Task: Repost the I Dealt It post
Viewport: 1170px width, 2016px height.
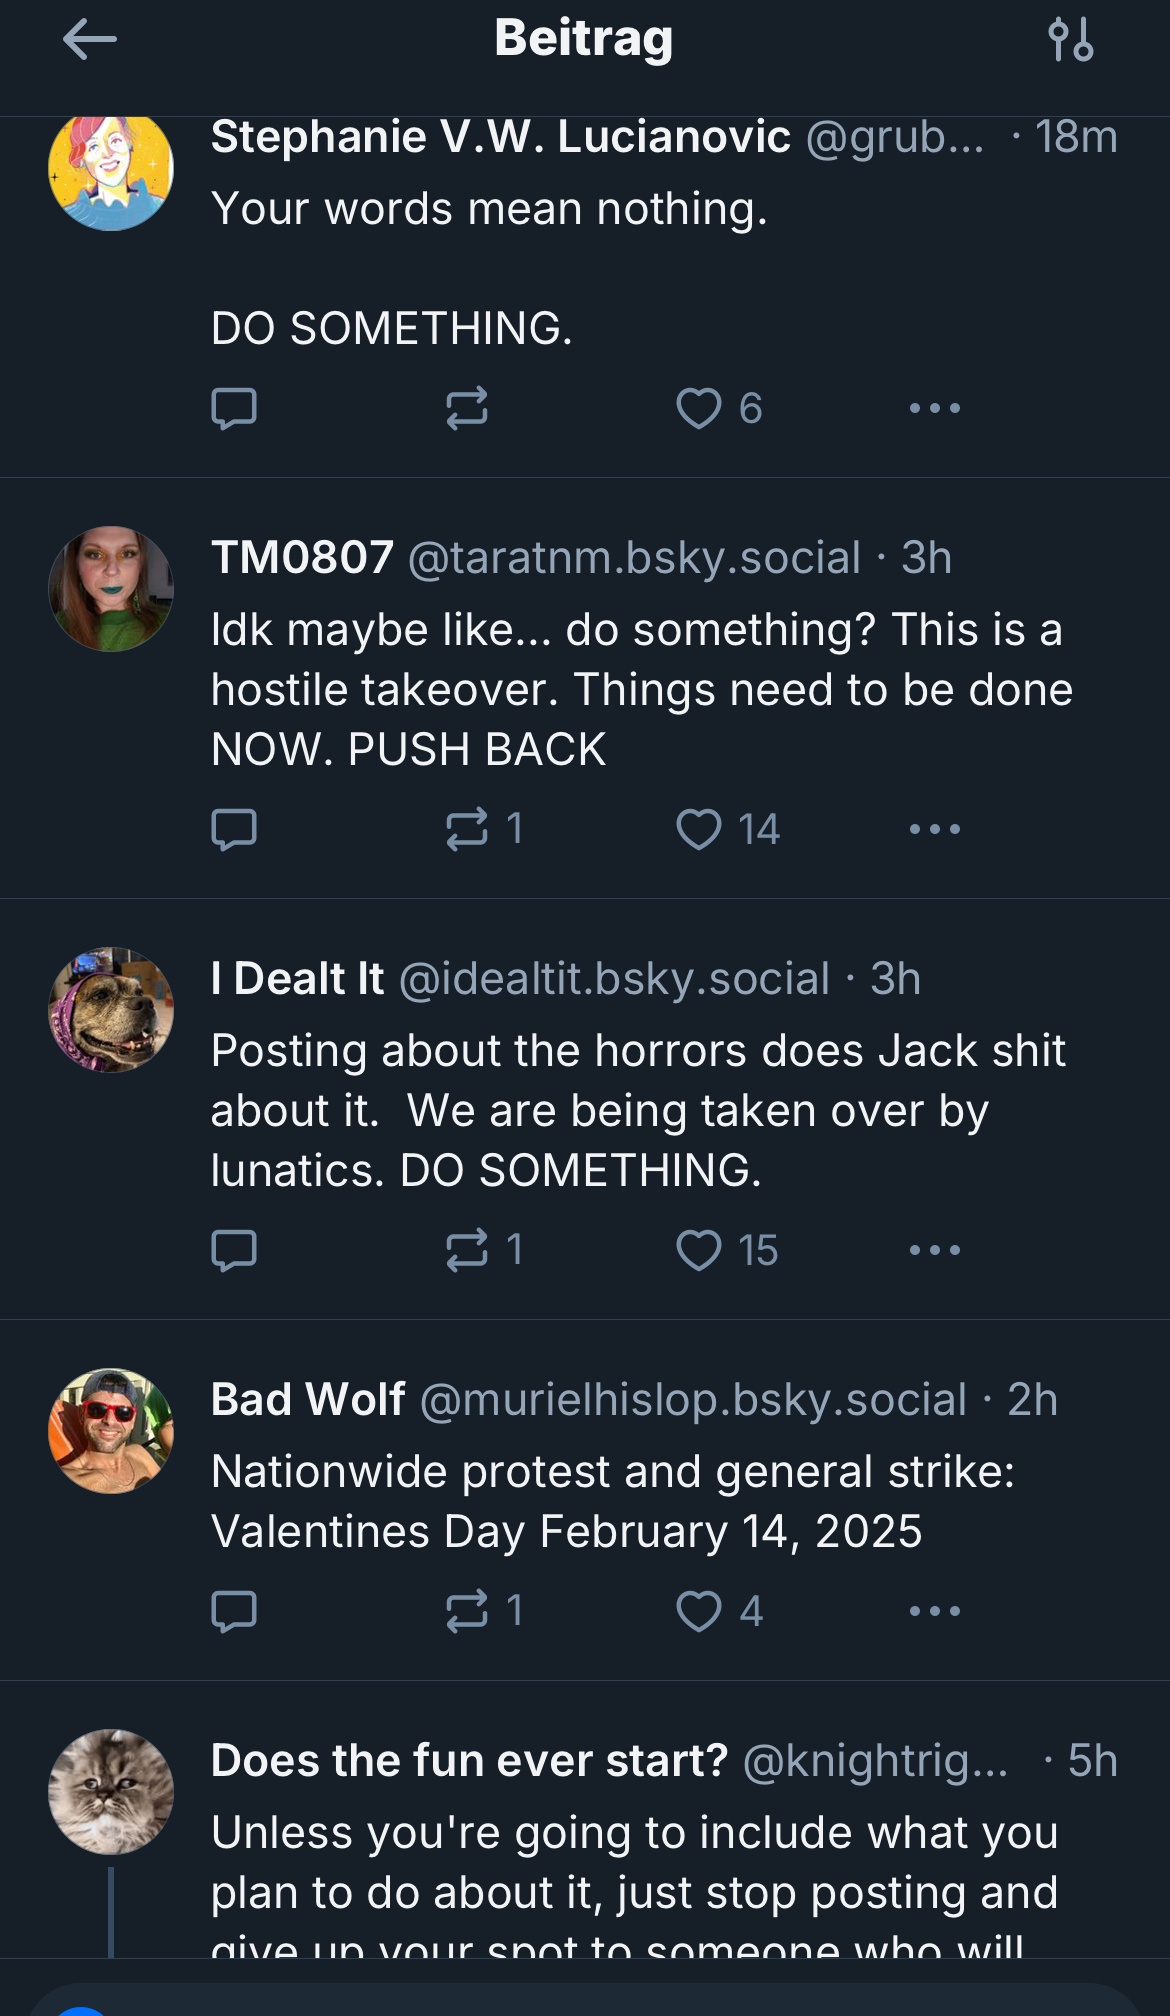Action: (x=466, y=1250)
